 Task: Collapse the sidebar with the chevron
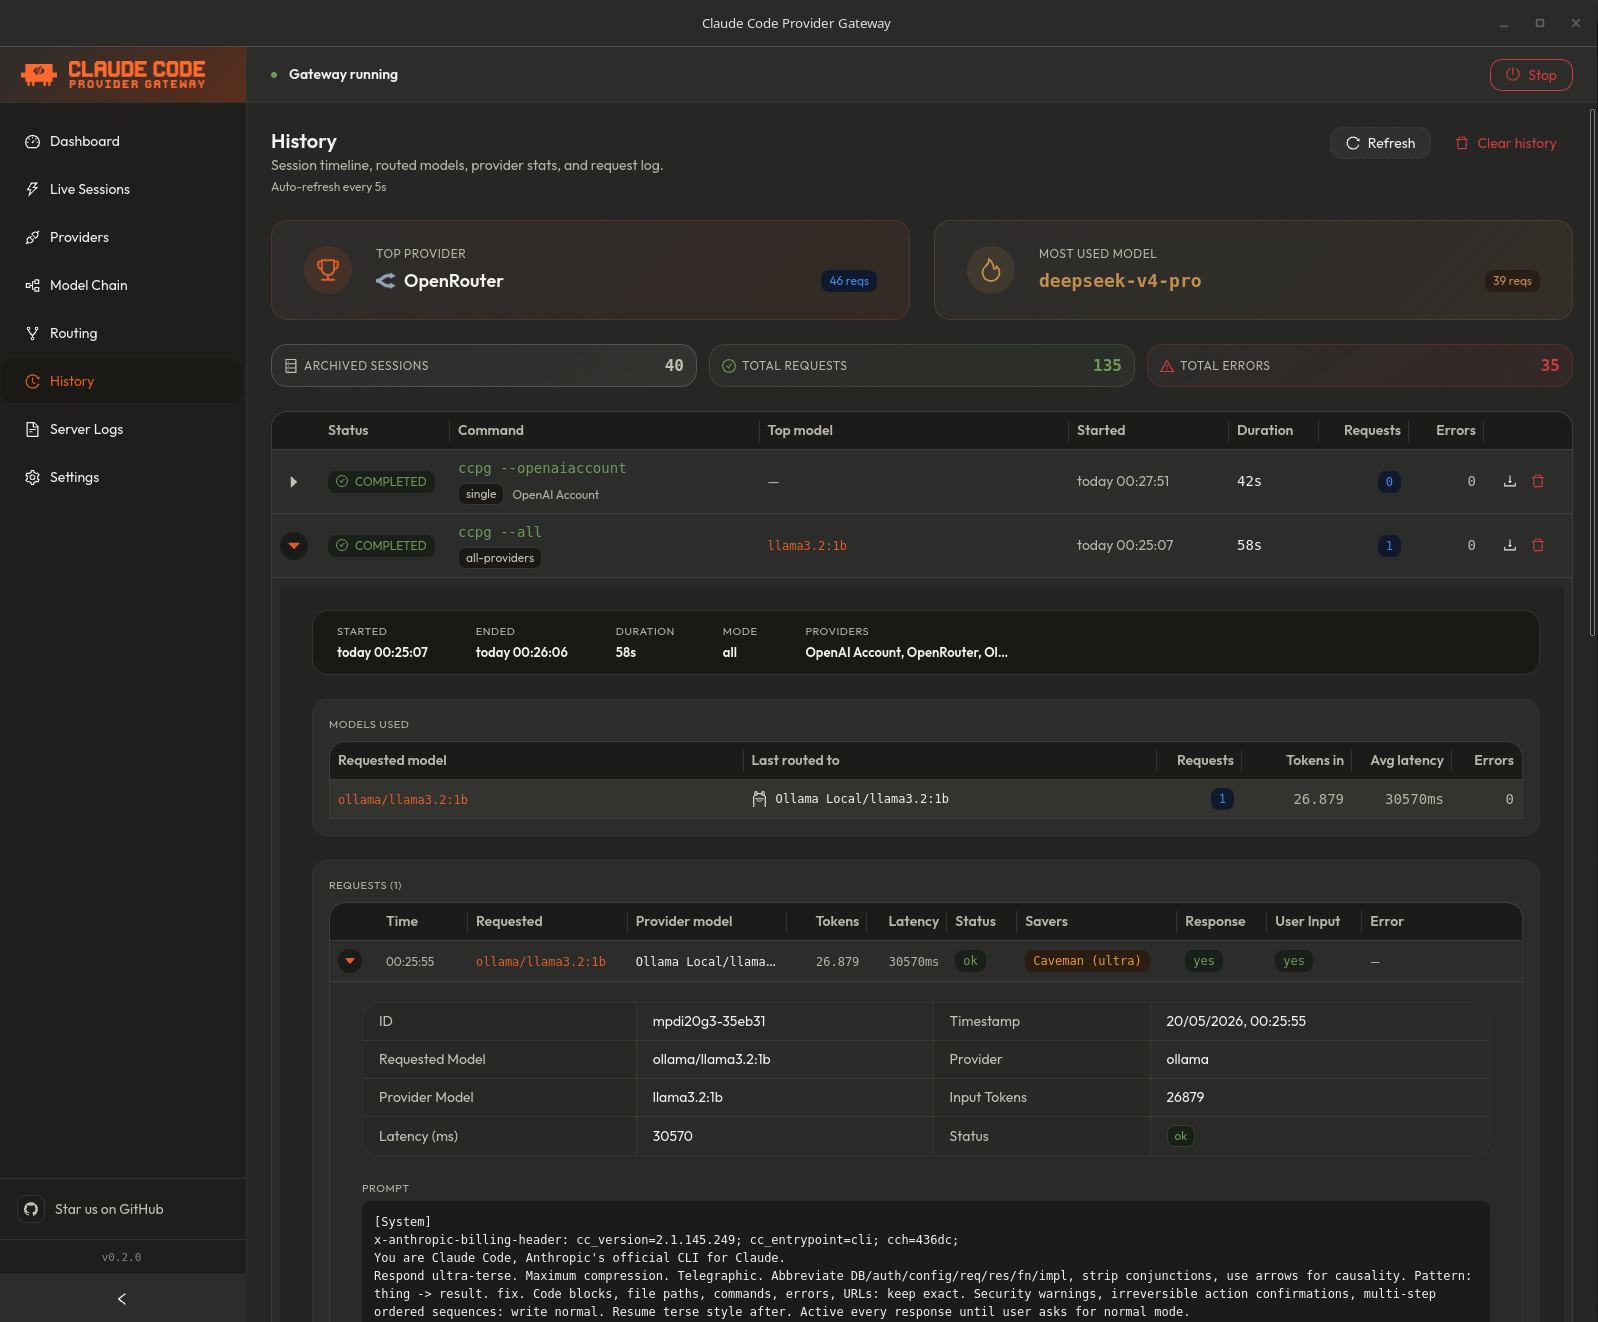point(122,1299)
